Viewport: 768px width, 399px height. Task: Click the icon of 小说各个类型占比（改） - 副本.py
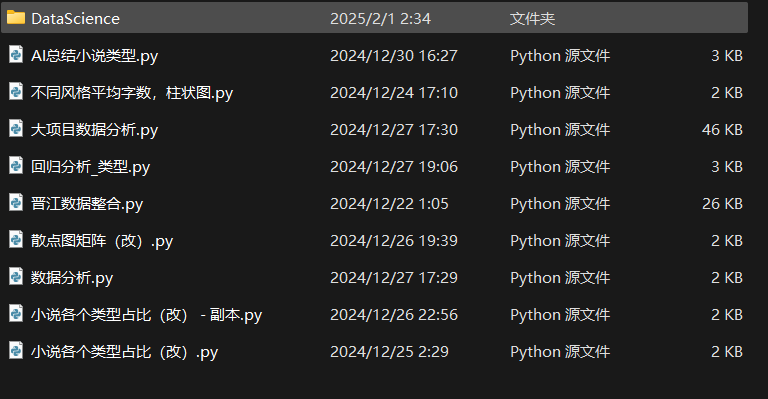tap(16, 313)
